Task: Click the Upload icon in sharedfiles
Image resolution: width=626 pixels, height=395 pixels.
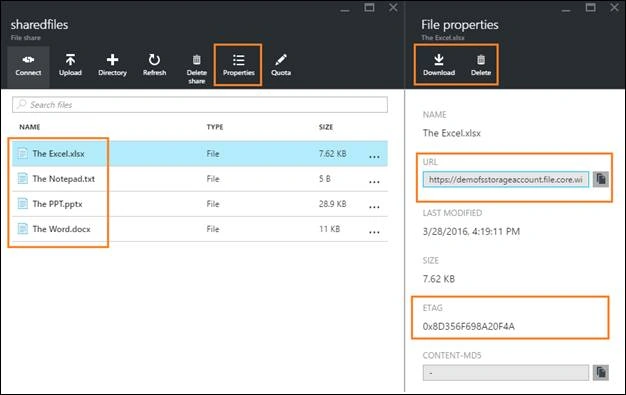Action: (x=70, y=60)
